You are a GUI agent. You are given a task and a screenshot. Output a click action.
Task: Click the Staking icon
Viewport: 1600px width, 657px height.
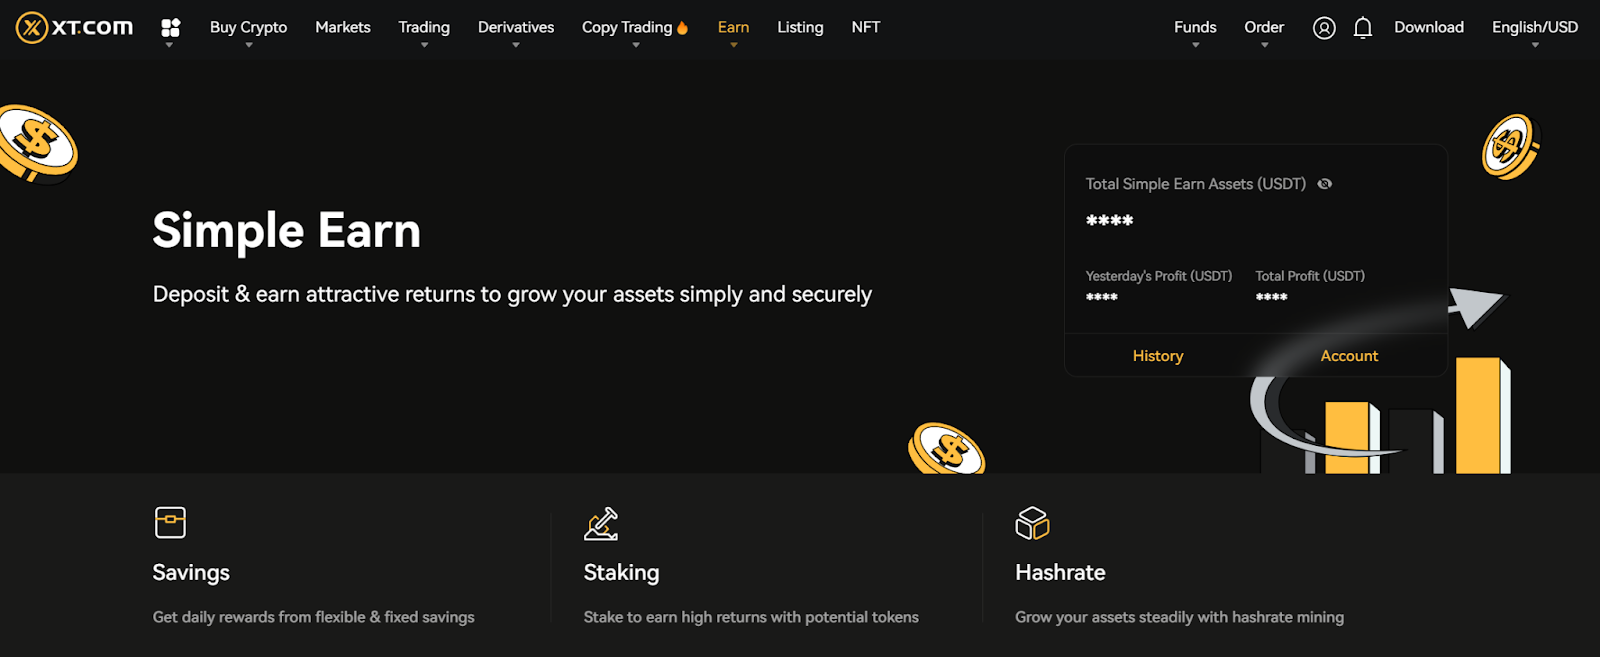point(601,524)
